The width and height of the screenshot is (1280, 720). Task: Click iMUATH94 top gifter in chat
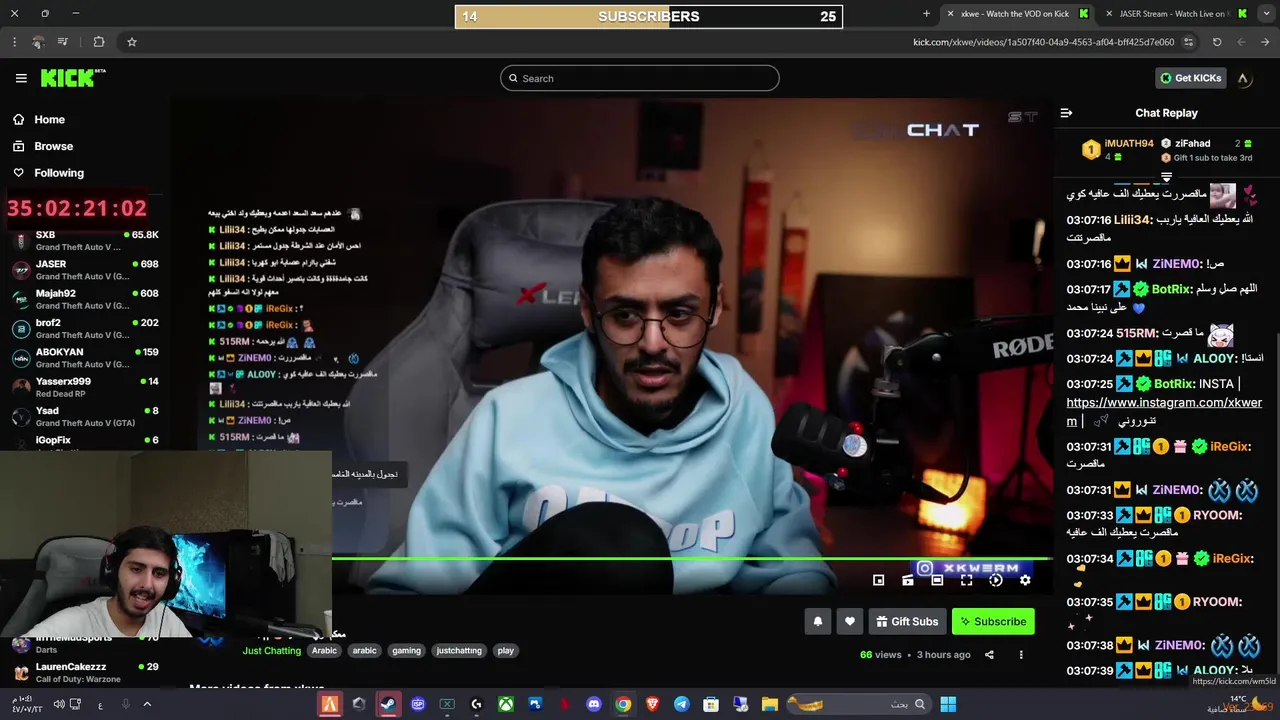pos(1128,143)
